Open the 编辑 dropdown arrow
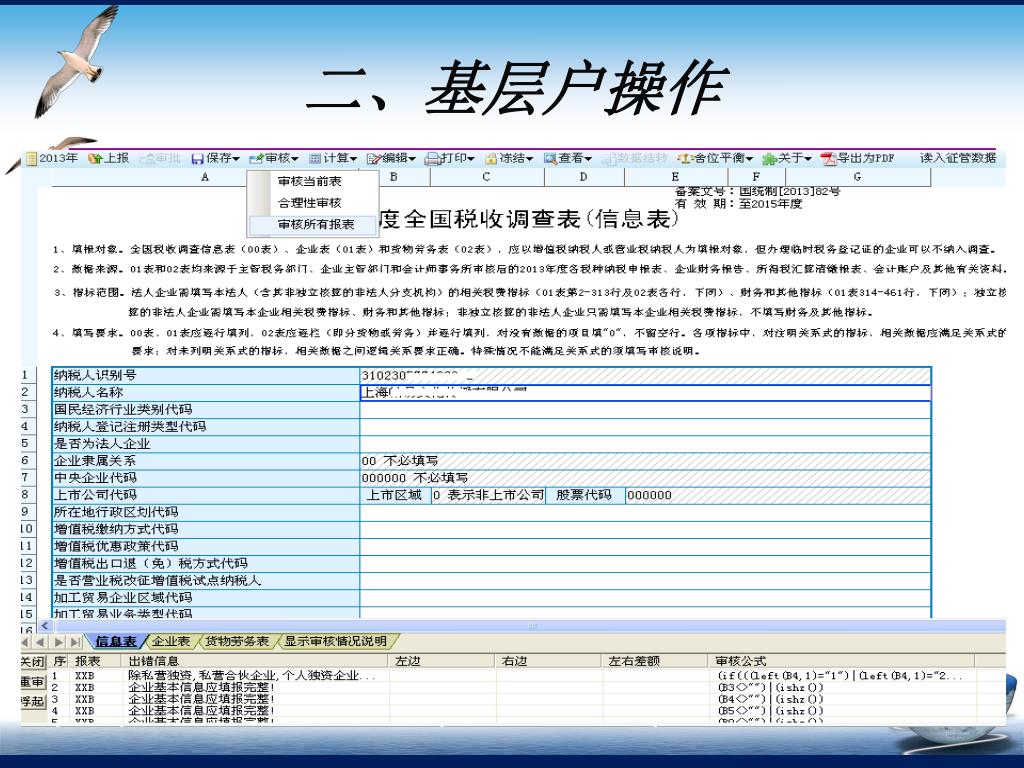Viewport: 1024px width, 768px height. coord(412,159)
